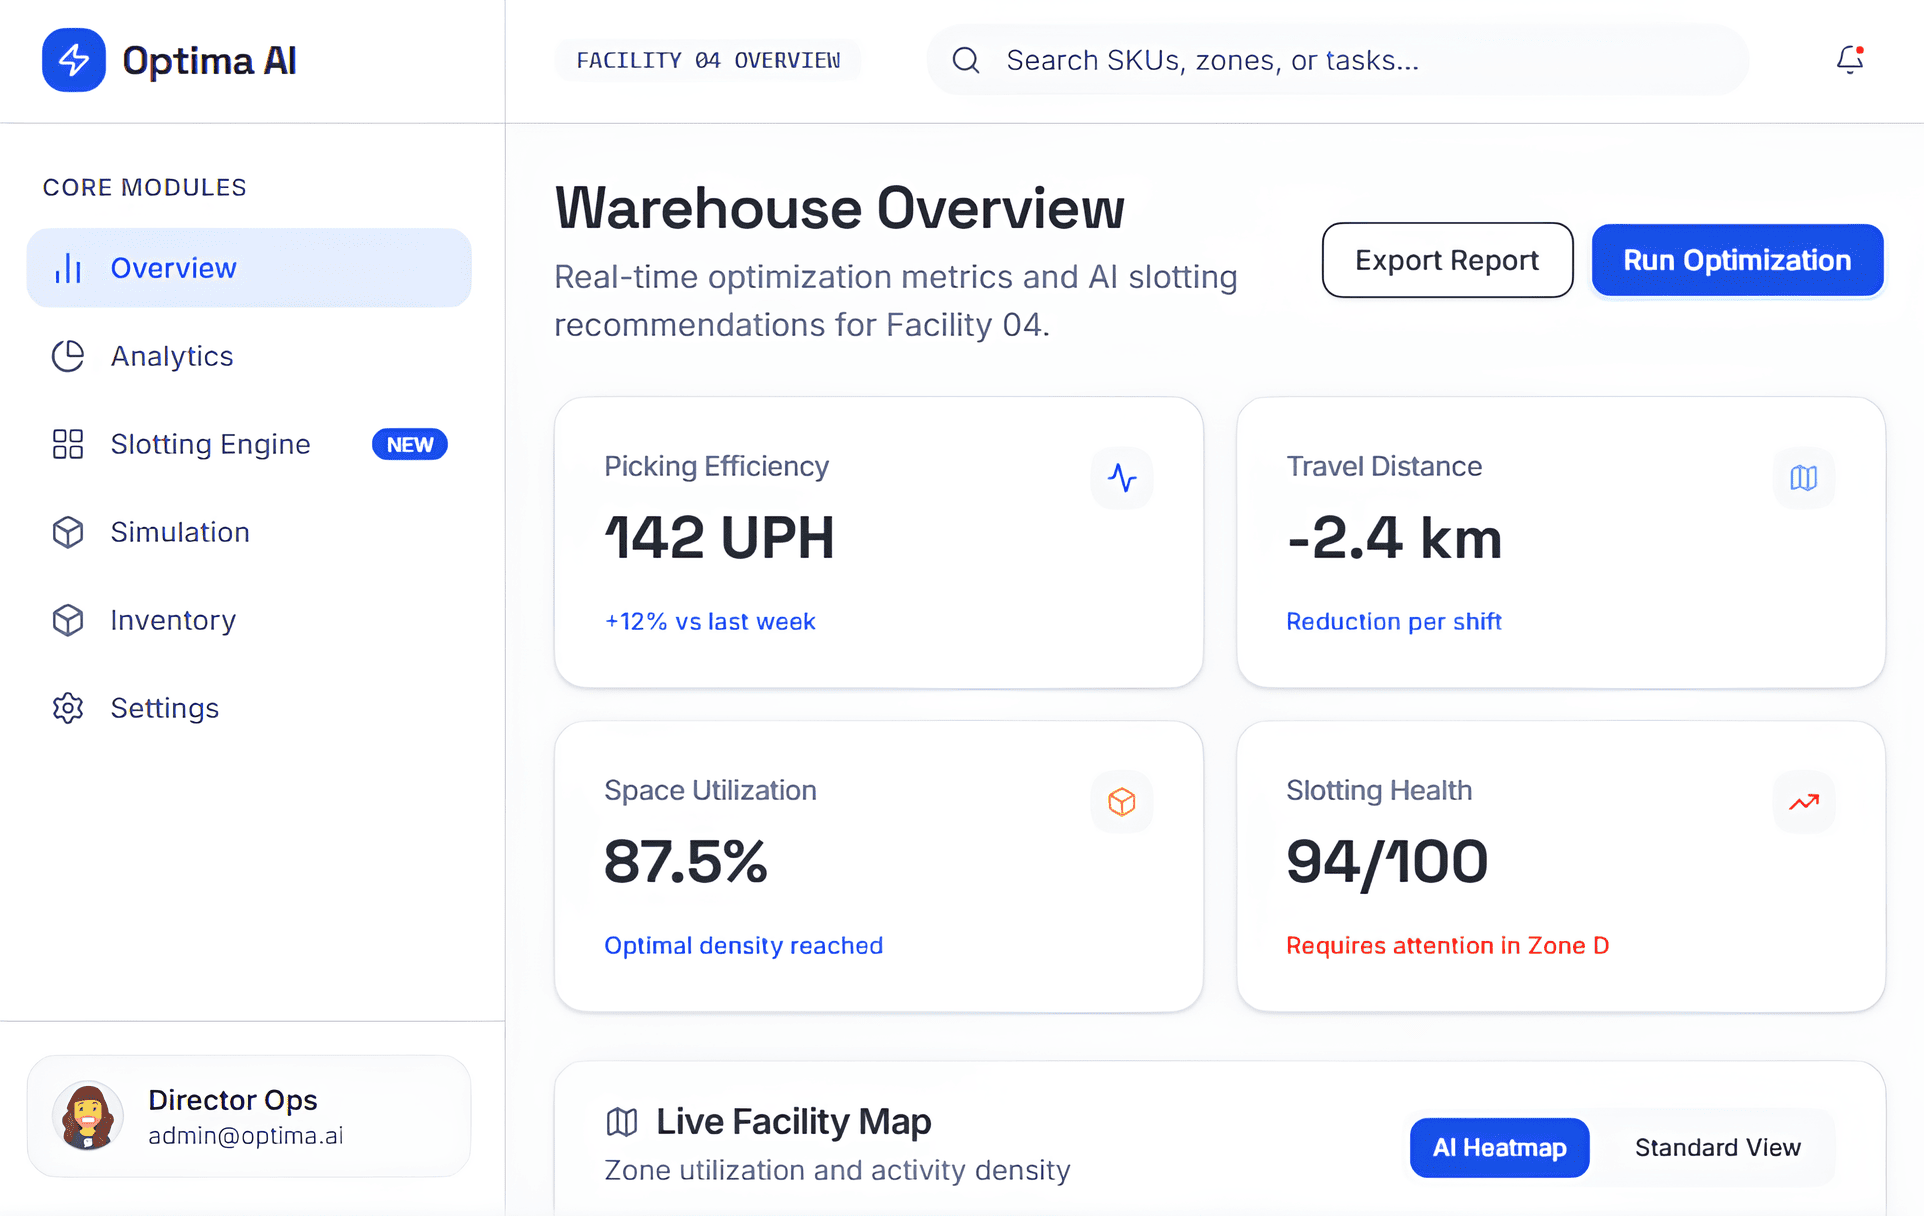
Task: Click the Inventory box icon
Action: click(x=67, y=620)
